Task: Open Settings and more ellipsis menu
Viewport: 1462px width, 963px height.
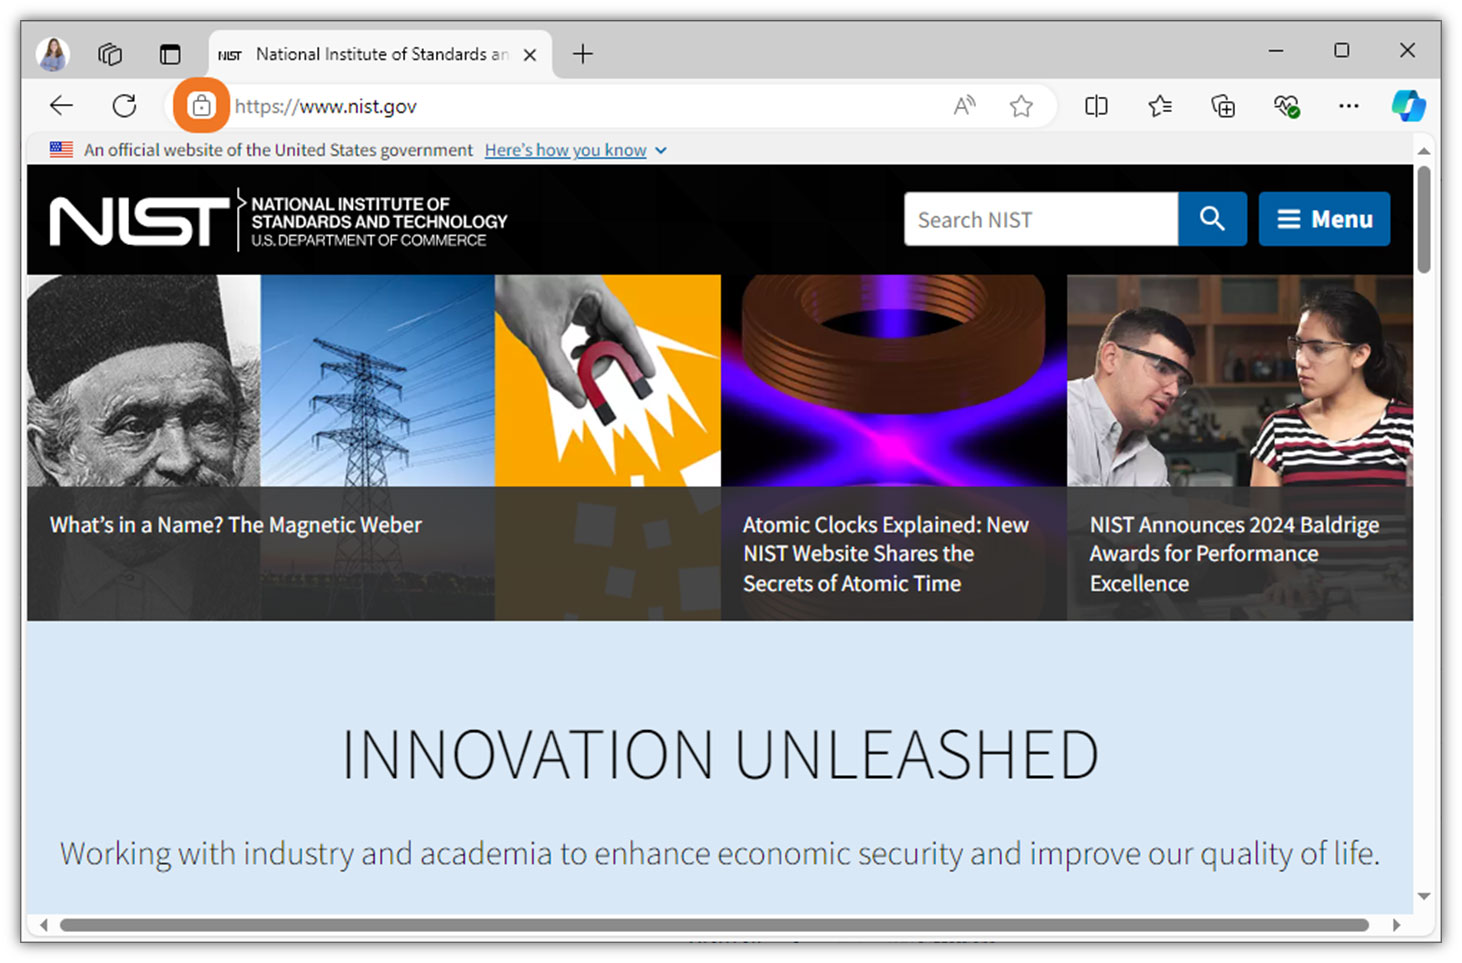Action: [x=1348, y=106]
